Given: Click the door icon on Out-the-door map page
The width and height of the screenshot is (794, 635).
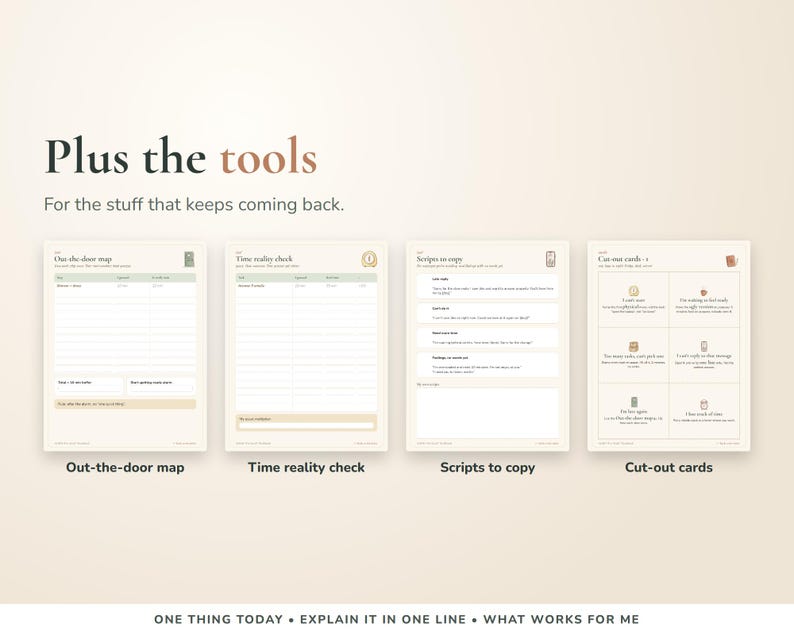Looking at the screenshot, I should [x=189, y=259].
